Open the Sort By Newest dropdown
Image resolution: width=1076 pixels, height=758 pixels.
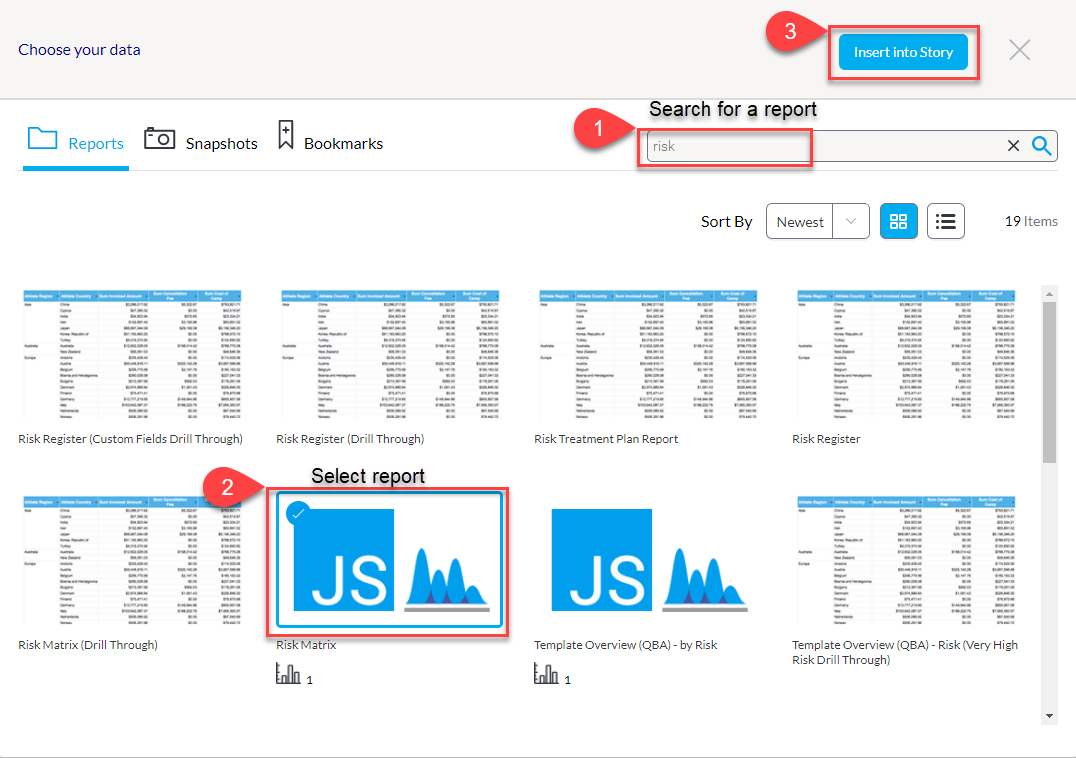click(816, 222)
